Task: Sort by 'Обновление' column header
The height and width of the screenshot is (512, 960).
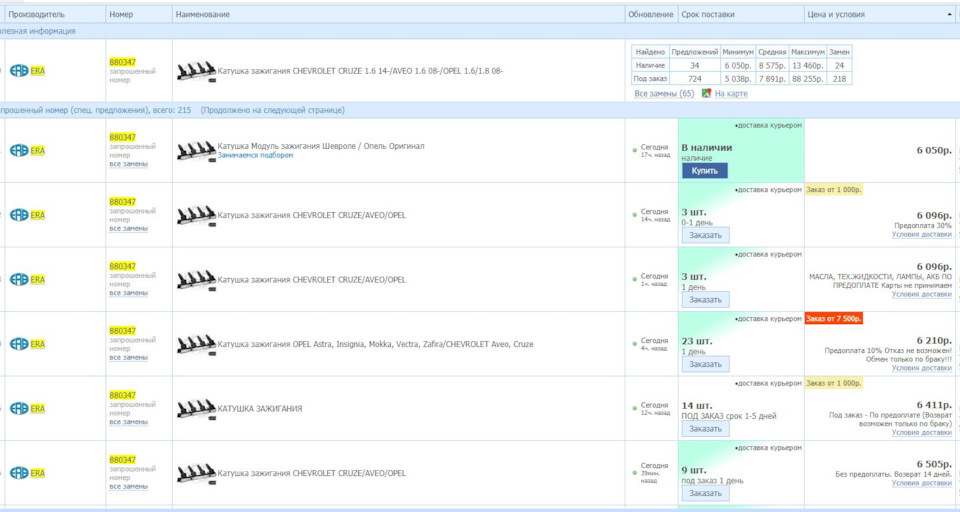Action: tap(651, 14)
